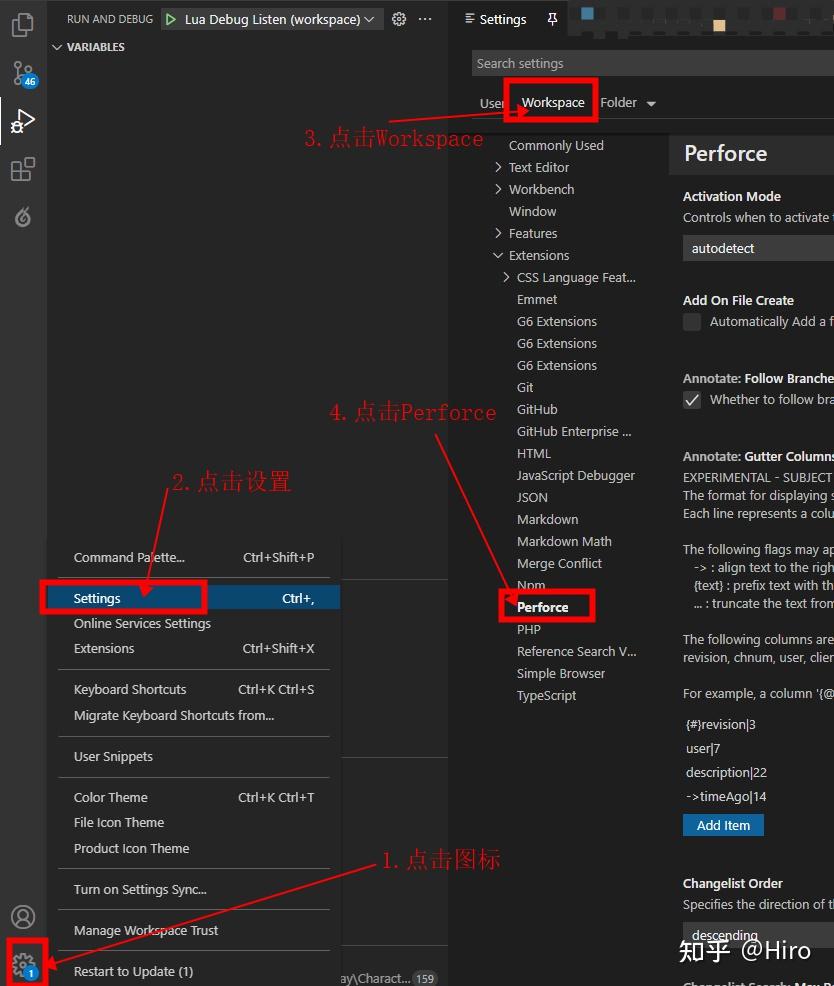The image size is (834, 986).
Task: Open the Explorer view
Action: click(22, 24)
